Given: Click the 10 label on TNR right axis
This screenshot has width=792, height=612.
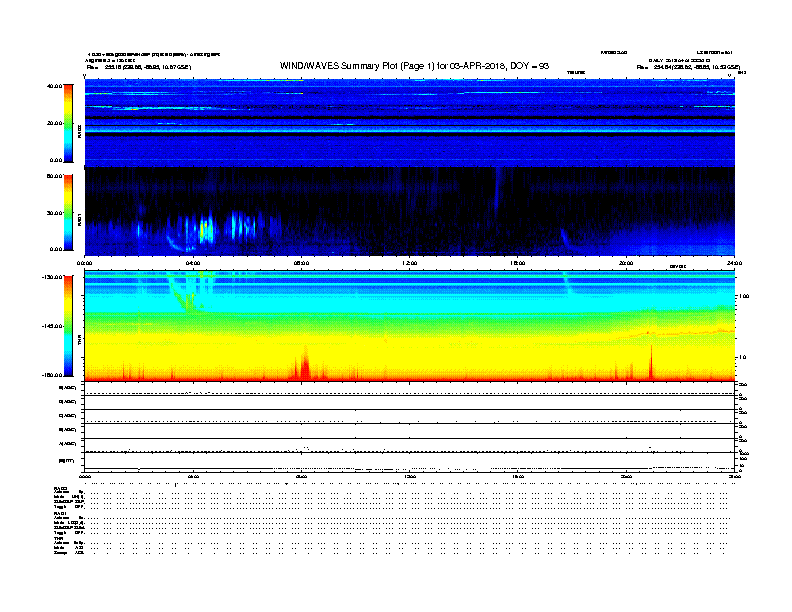Looking at the screenshot, I should click(x=742, y=358).
